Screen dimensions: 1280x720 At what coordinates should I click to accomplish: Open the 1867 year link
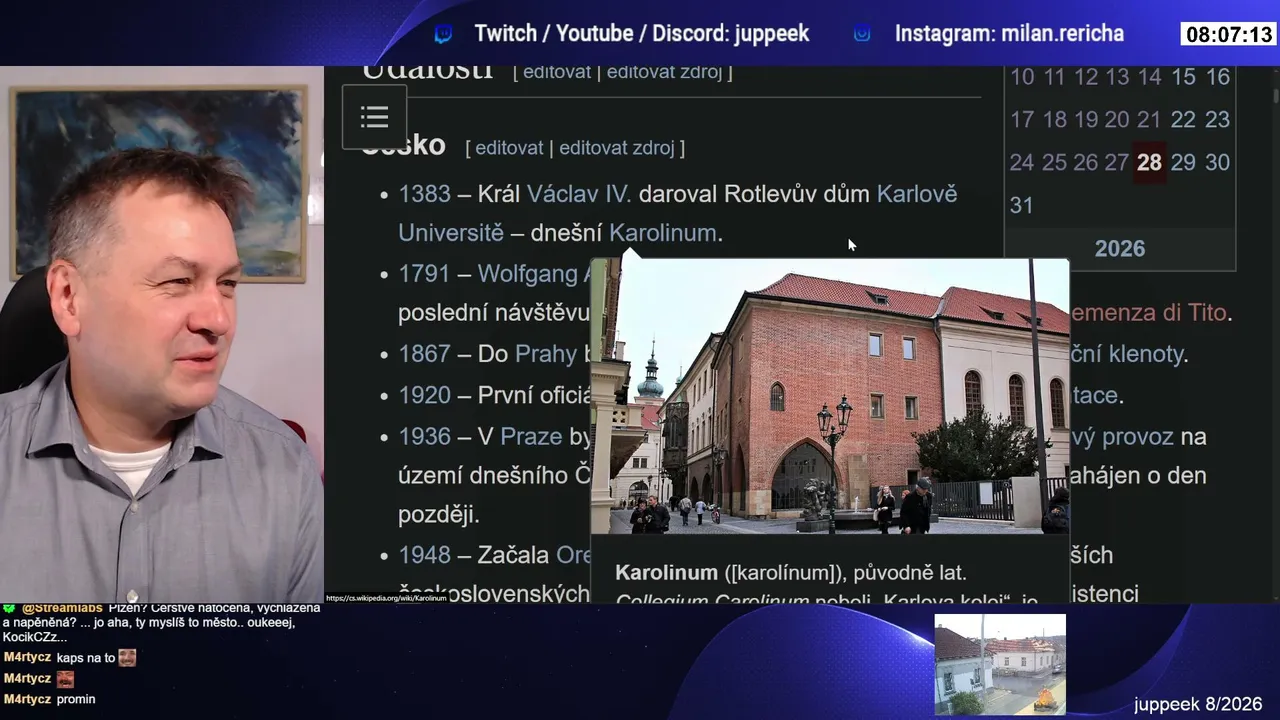[x=424, y=354]
